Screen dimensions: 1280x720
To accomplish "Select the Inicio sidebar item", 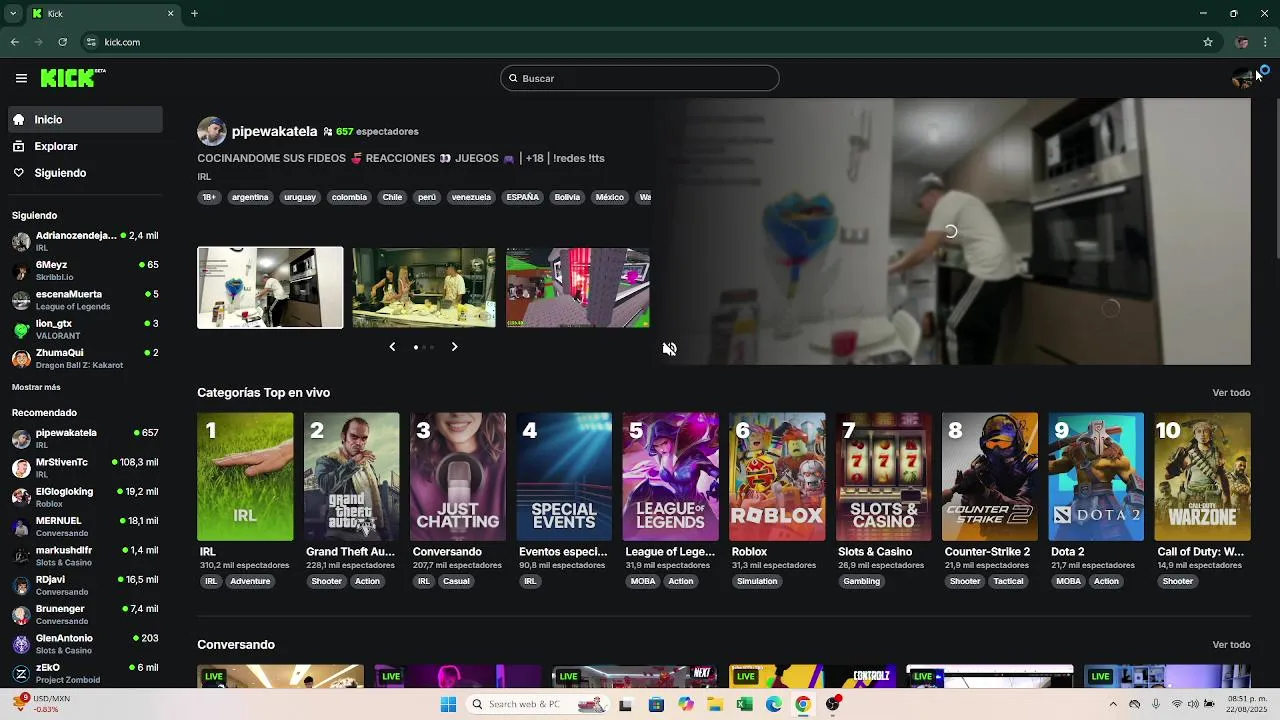I will tap(85, 119).
